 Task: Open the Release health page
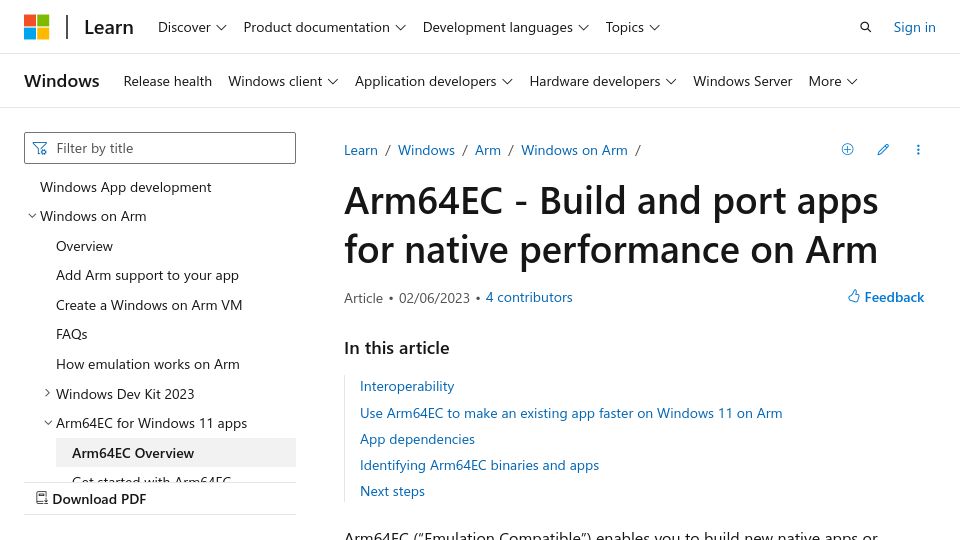(168, 81)
